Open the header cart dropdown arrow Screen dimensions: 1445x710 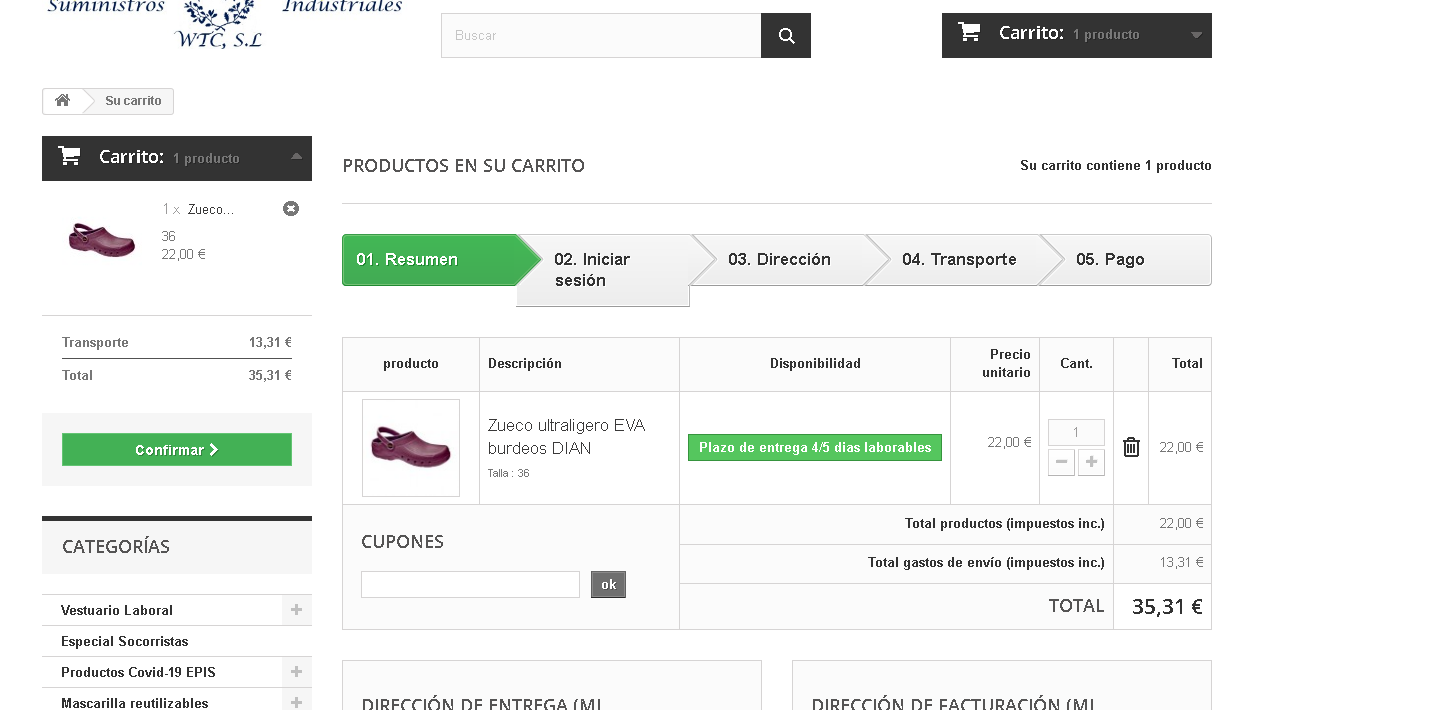tap(1196, 35)
